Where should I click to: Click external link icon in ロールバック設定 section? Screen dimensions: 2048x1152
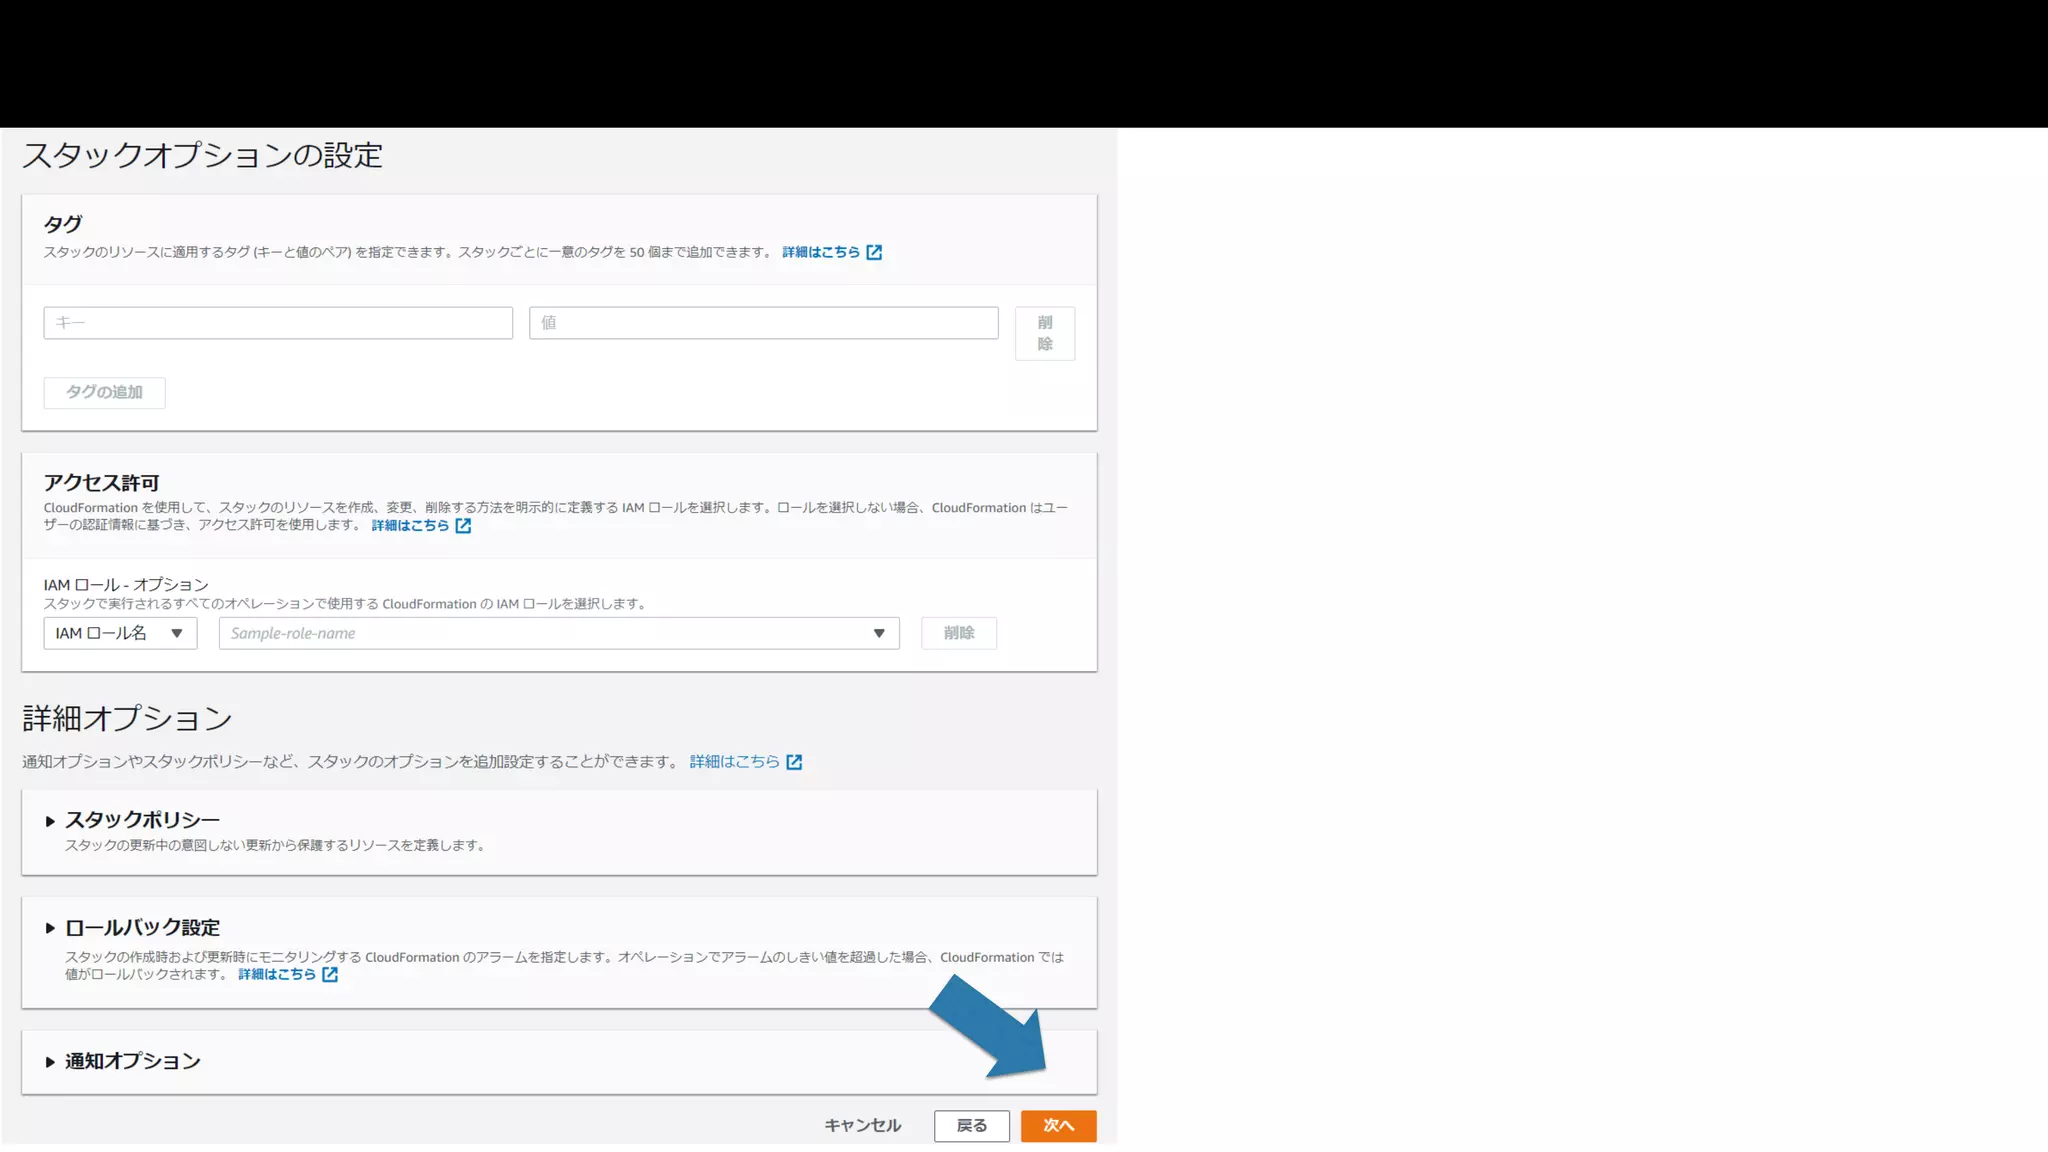pos(330,974)
